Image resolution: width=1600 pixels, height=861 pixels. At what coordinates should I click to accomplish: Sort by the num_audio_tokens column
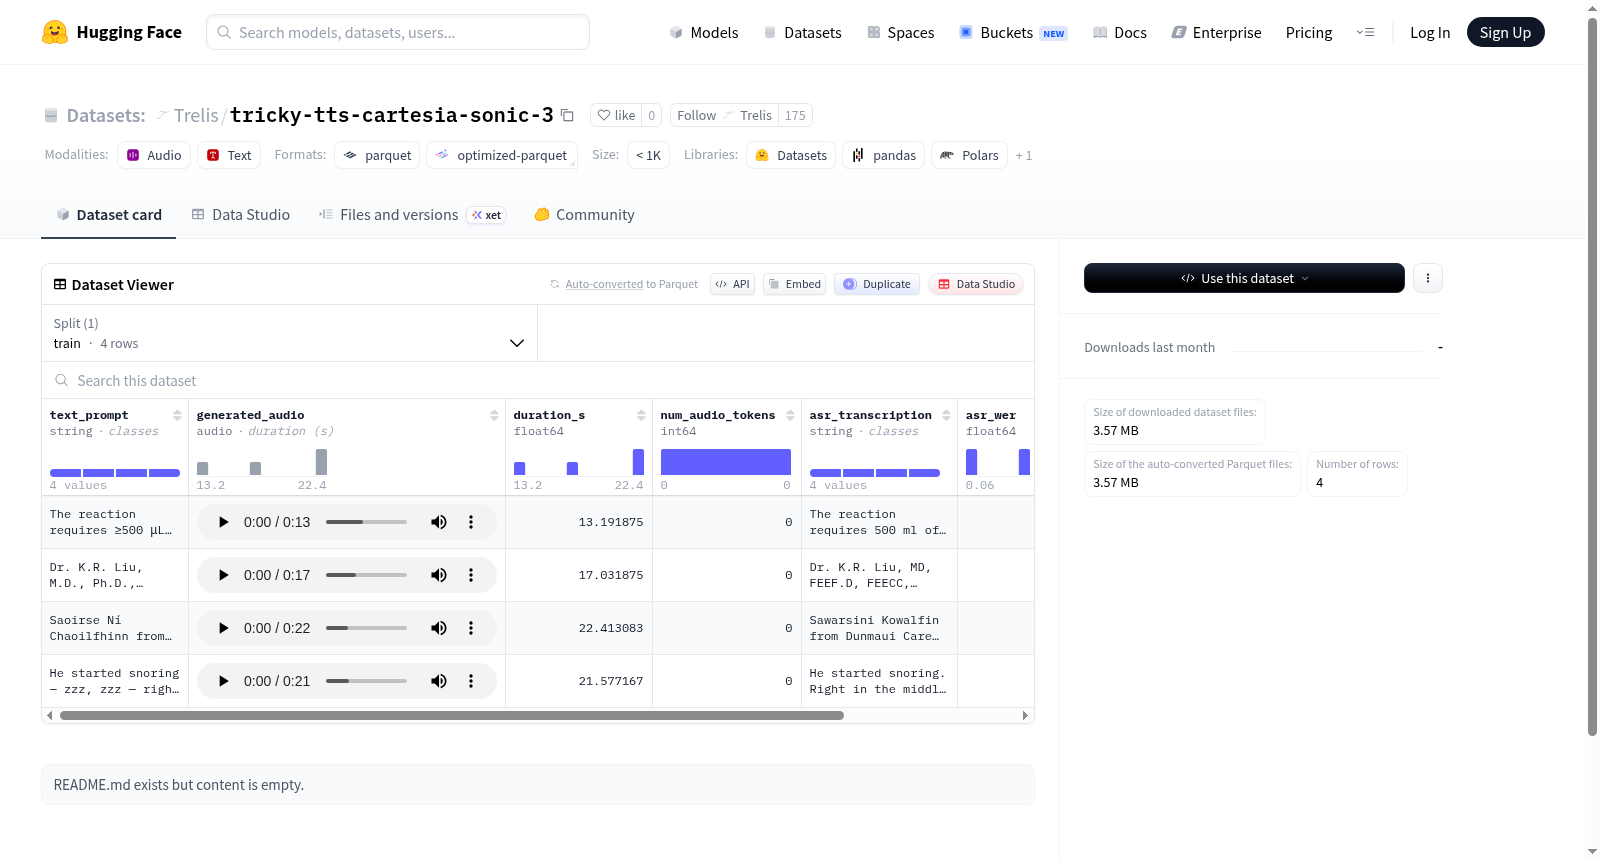[790, 415]
